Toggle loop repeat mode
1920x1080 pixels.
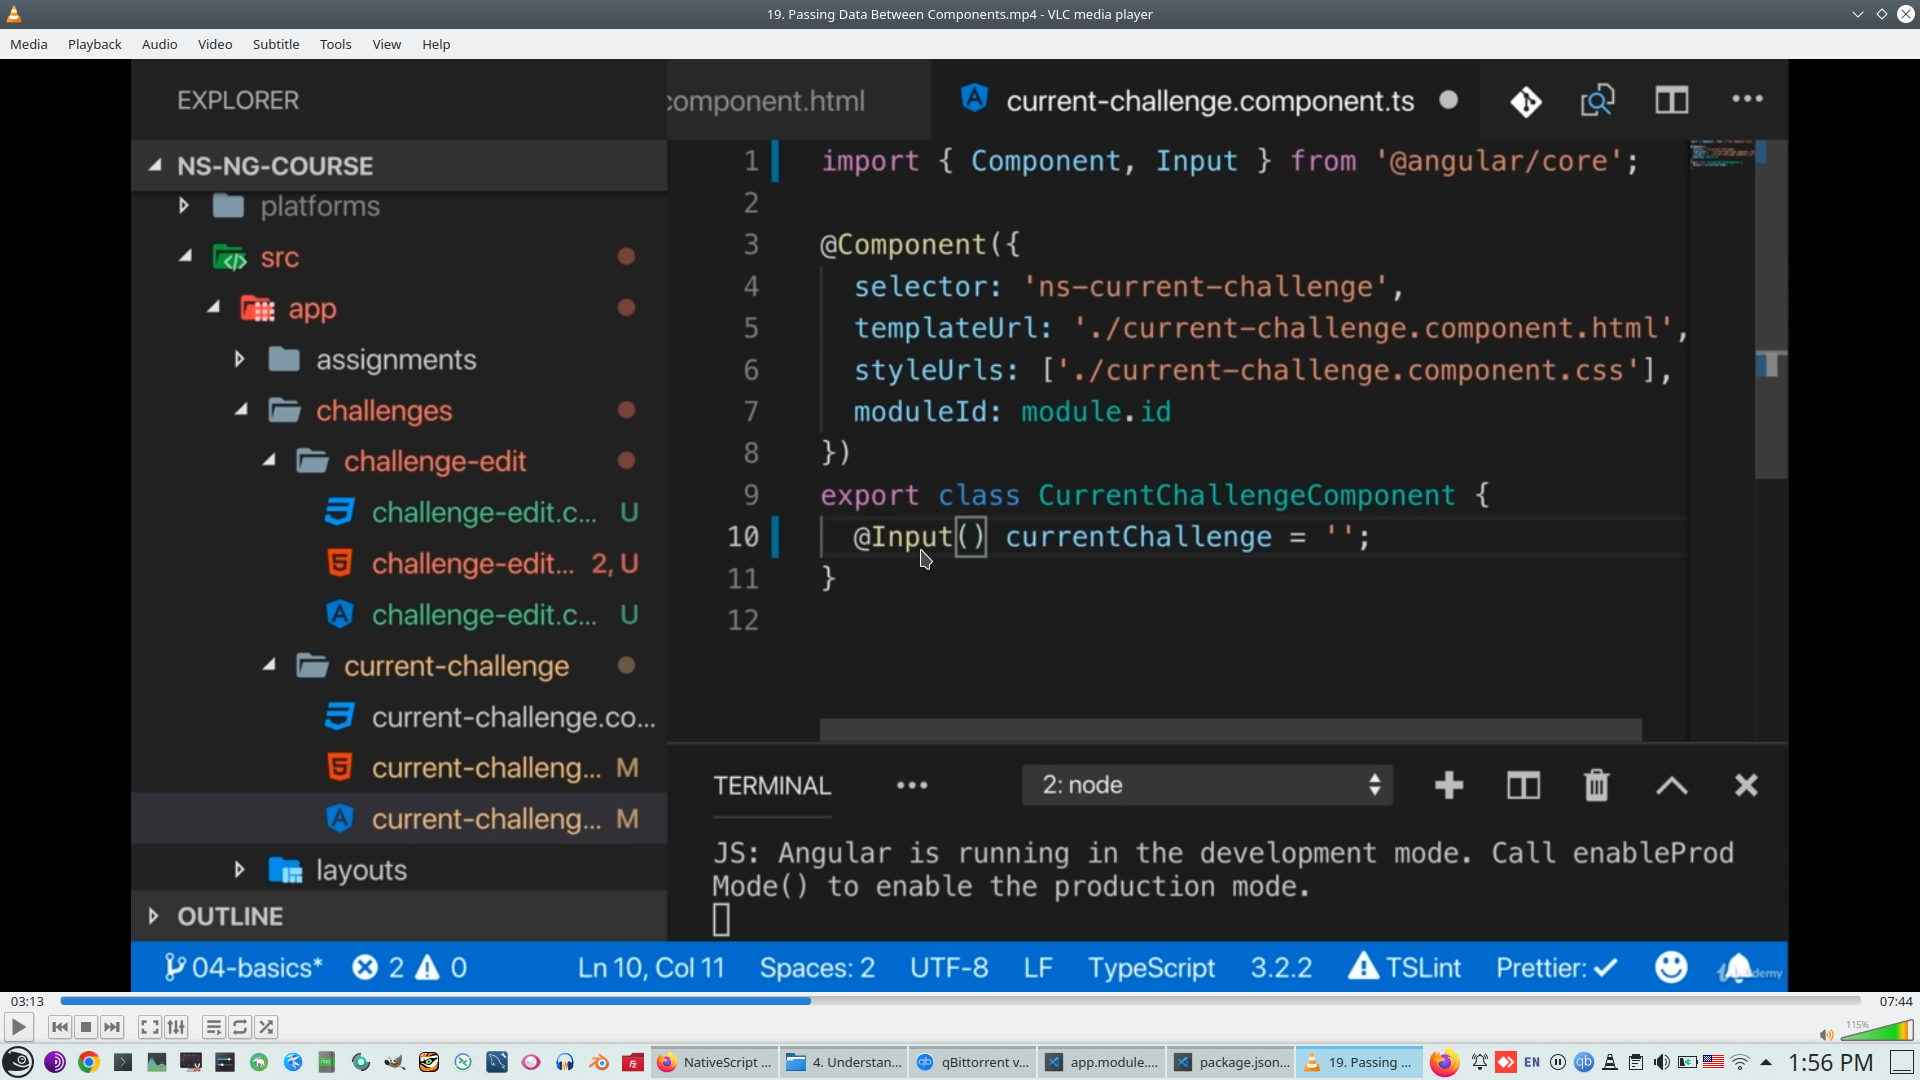point(240,1027)
